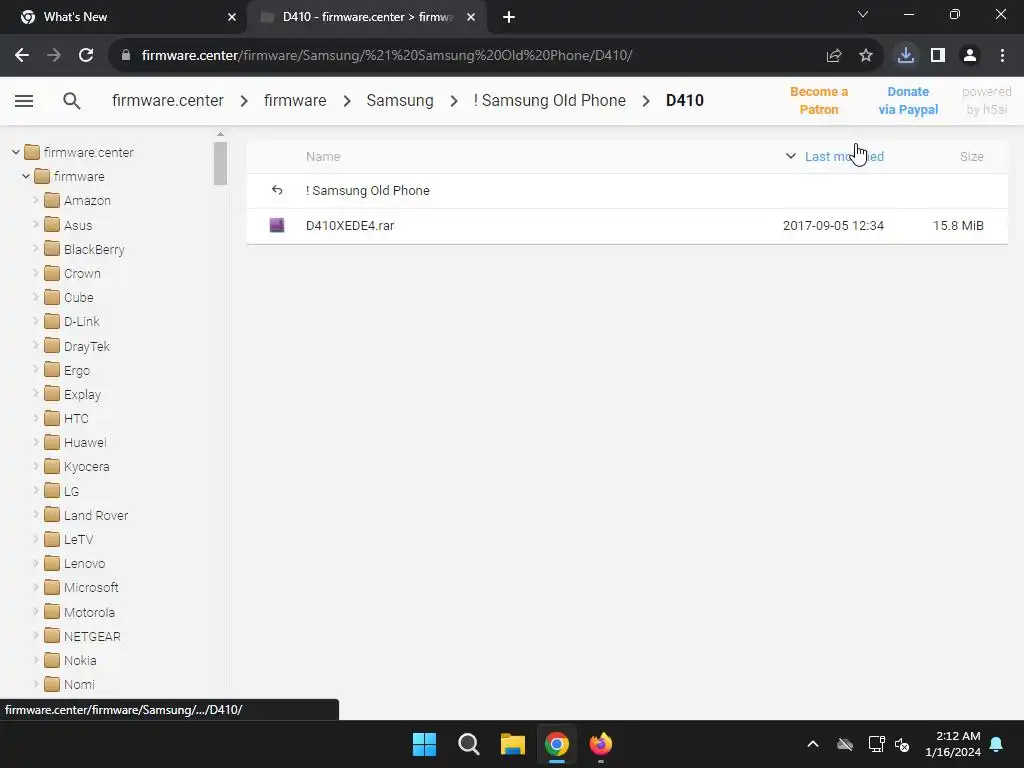
Task: Open notifications bell in tray
Action: click(x=997, y=744)
